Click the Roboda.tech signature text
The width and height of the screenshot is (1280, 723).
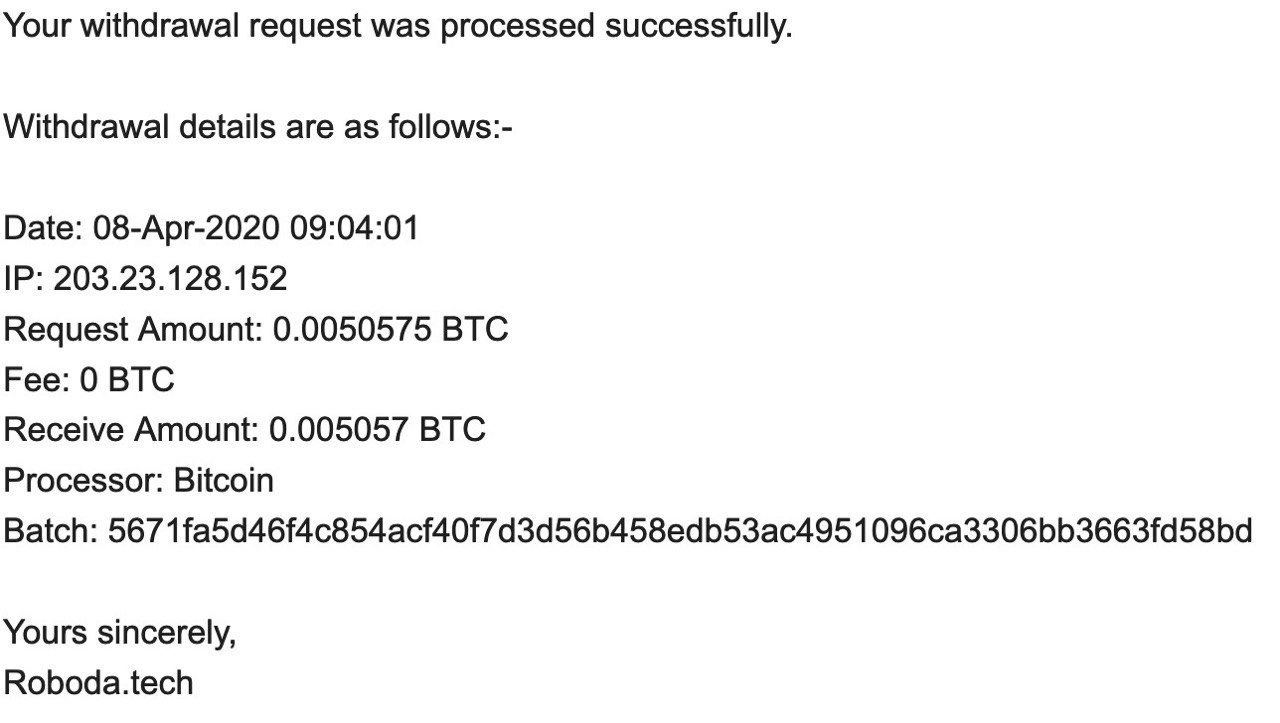point(98,682)
